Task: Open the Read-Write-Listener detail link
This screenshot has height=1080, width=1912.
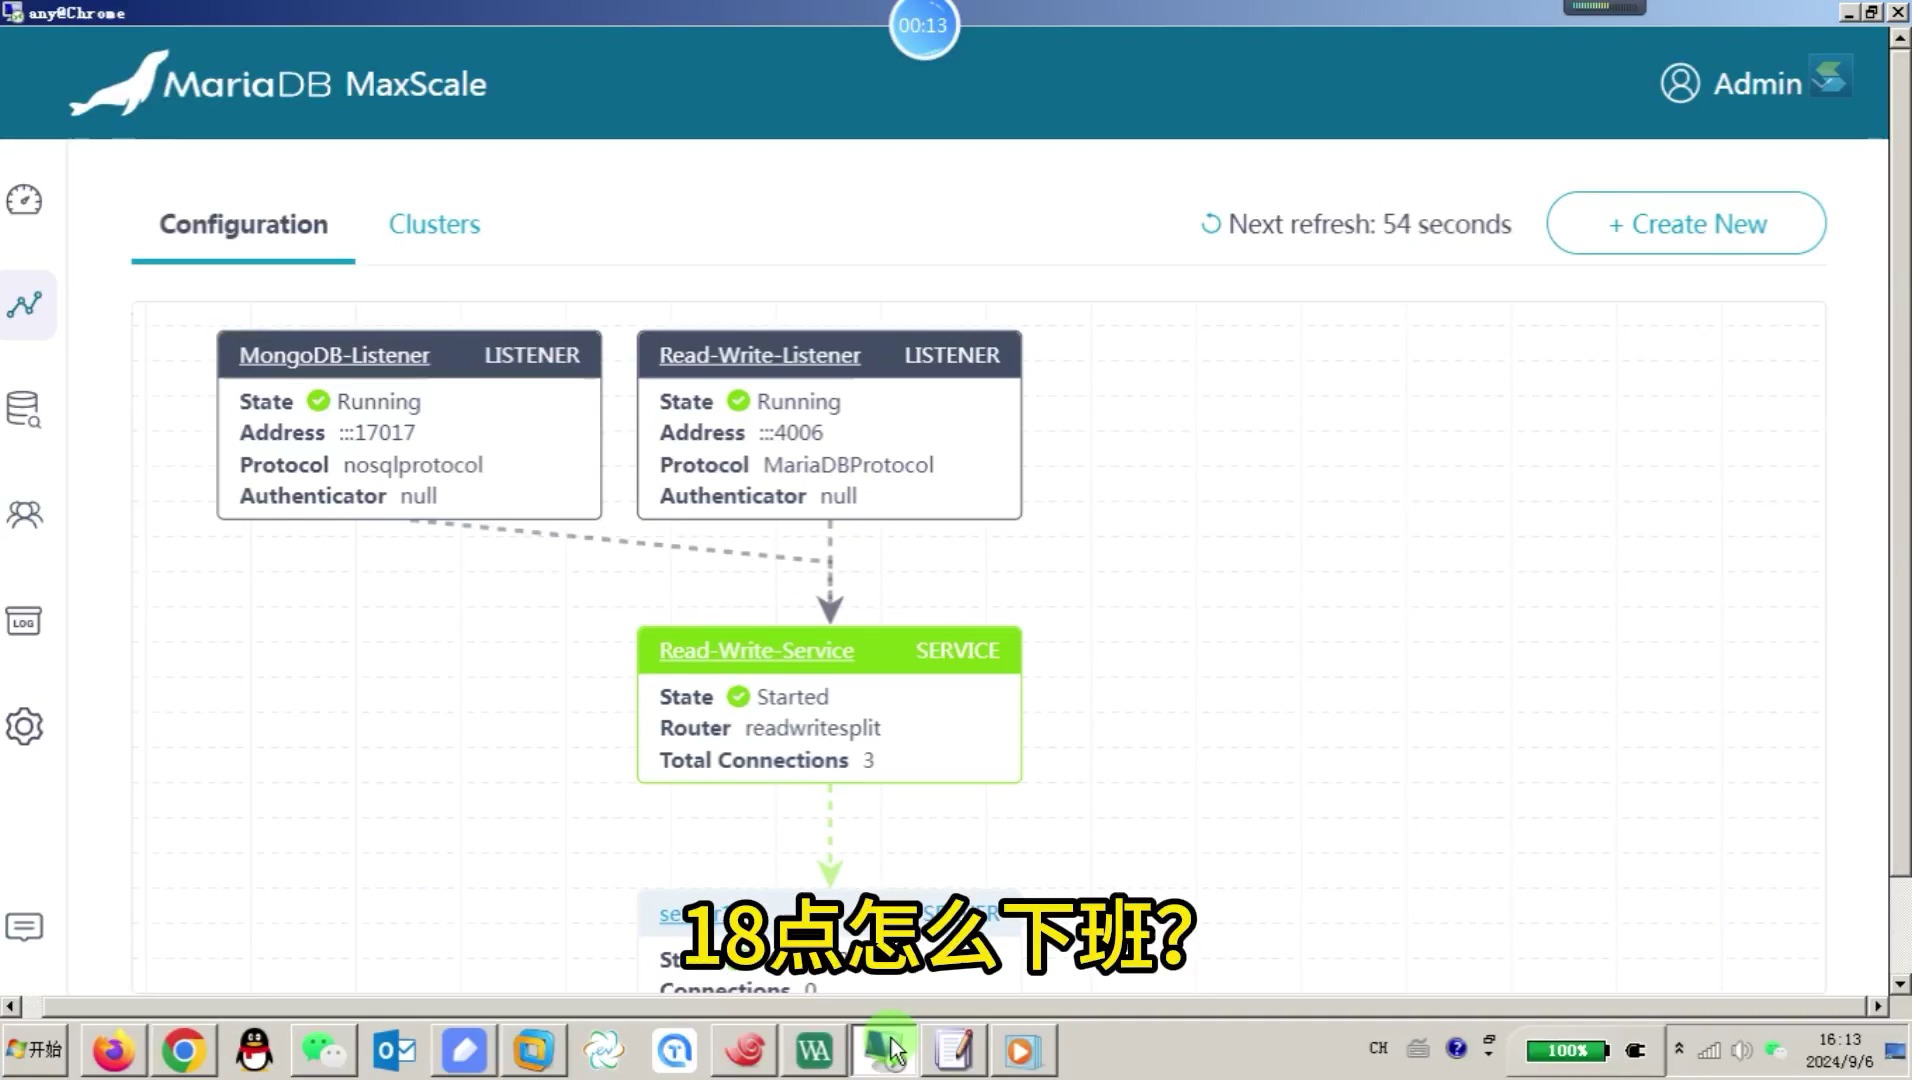Action: pyautogui.click(x=759, y=355)
